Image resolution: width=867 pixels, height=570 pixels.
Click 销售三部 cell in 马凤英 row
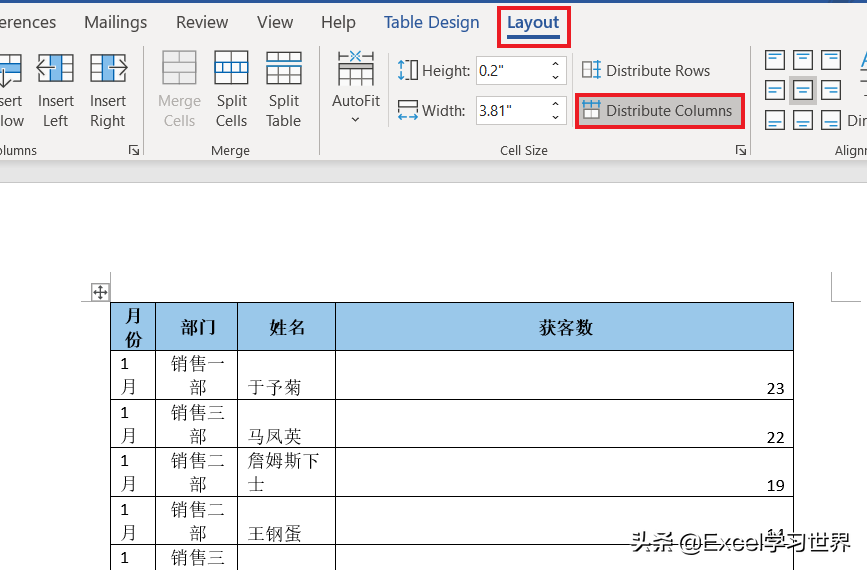[197, 424]
